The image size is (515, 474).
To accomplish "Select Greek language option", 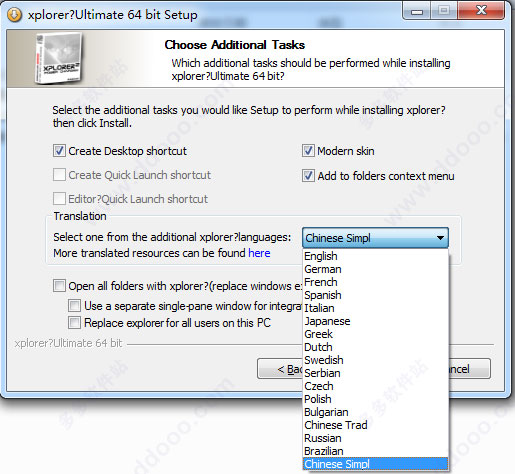I will (375, 334).
